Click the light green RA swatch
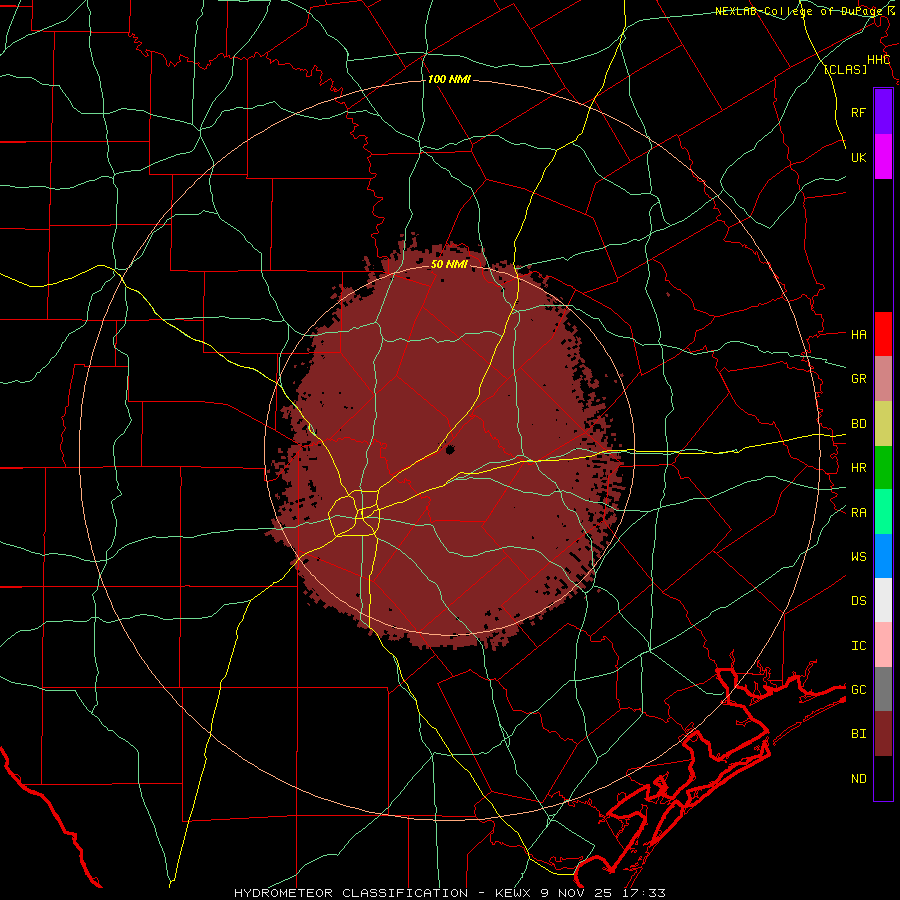Screen dimensions: 900x900 pos(883,512)
